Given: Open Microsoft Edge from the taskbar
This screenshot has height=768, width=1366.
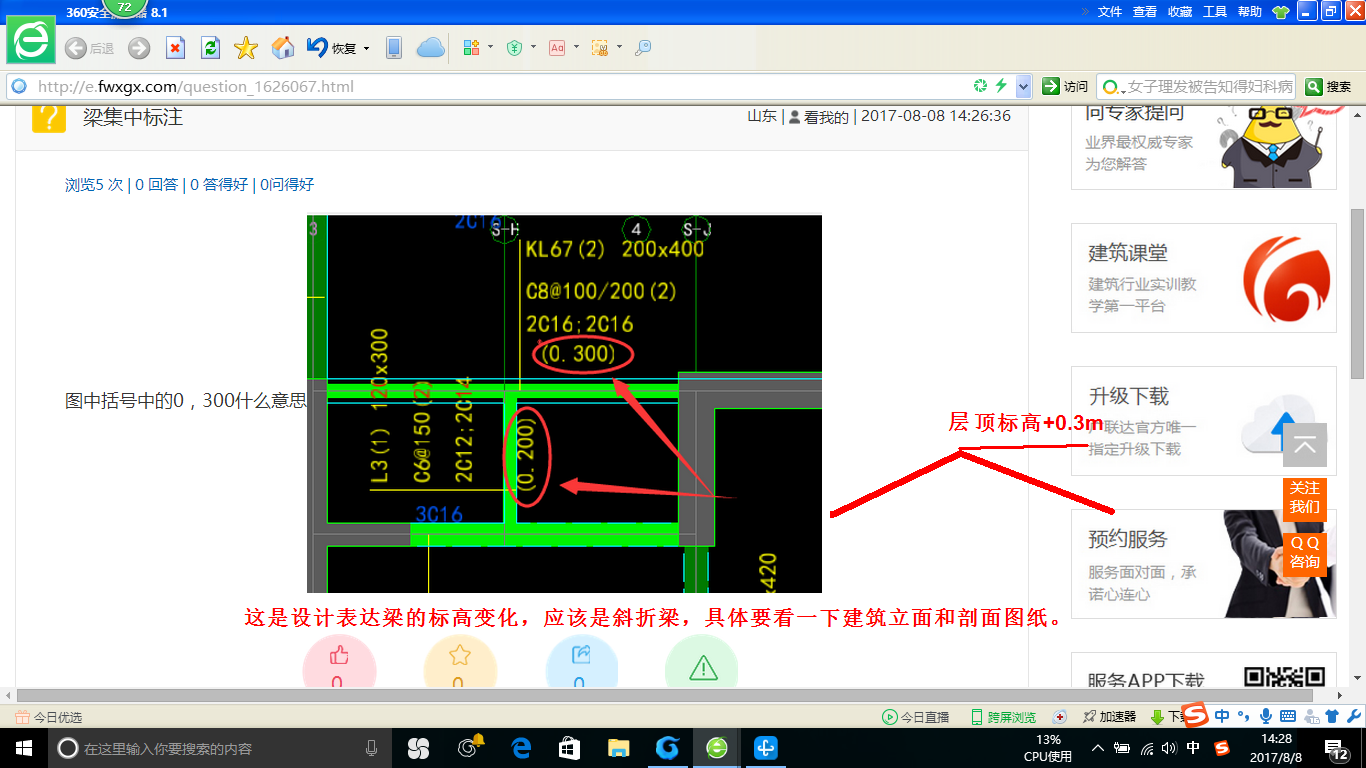Looking at the screenshot, I should coord(521,748).
